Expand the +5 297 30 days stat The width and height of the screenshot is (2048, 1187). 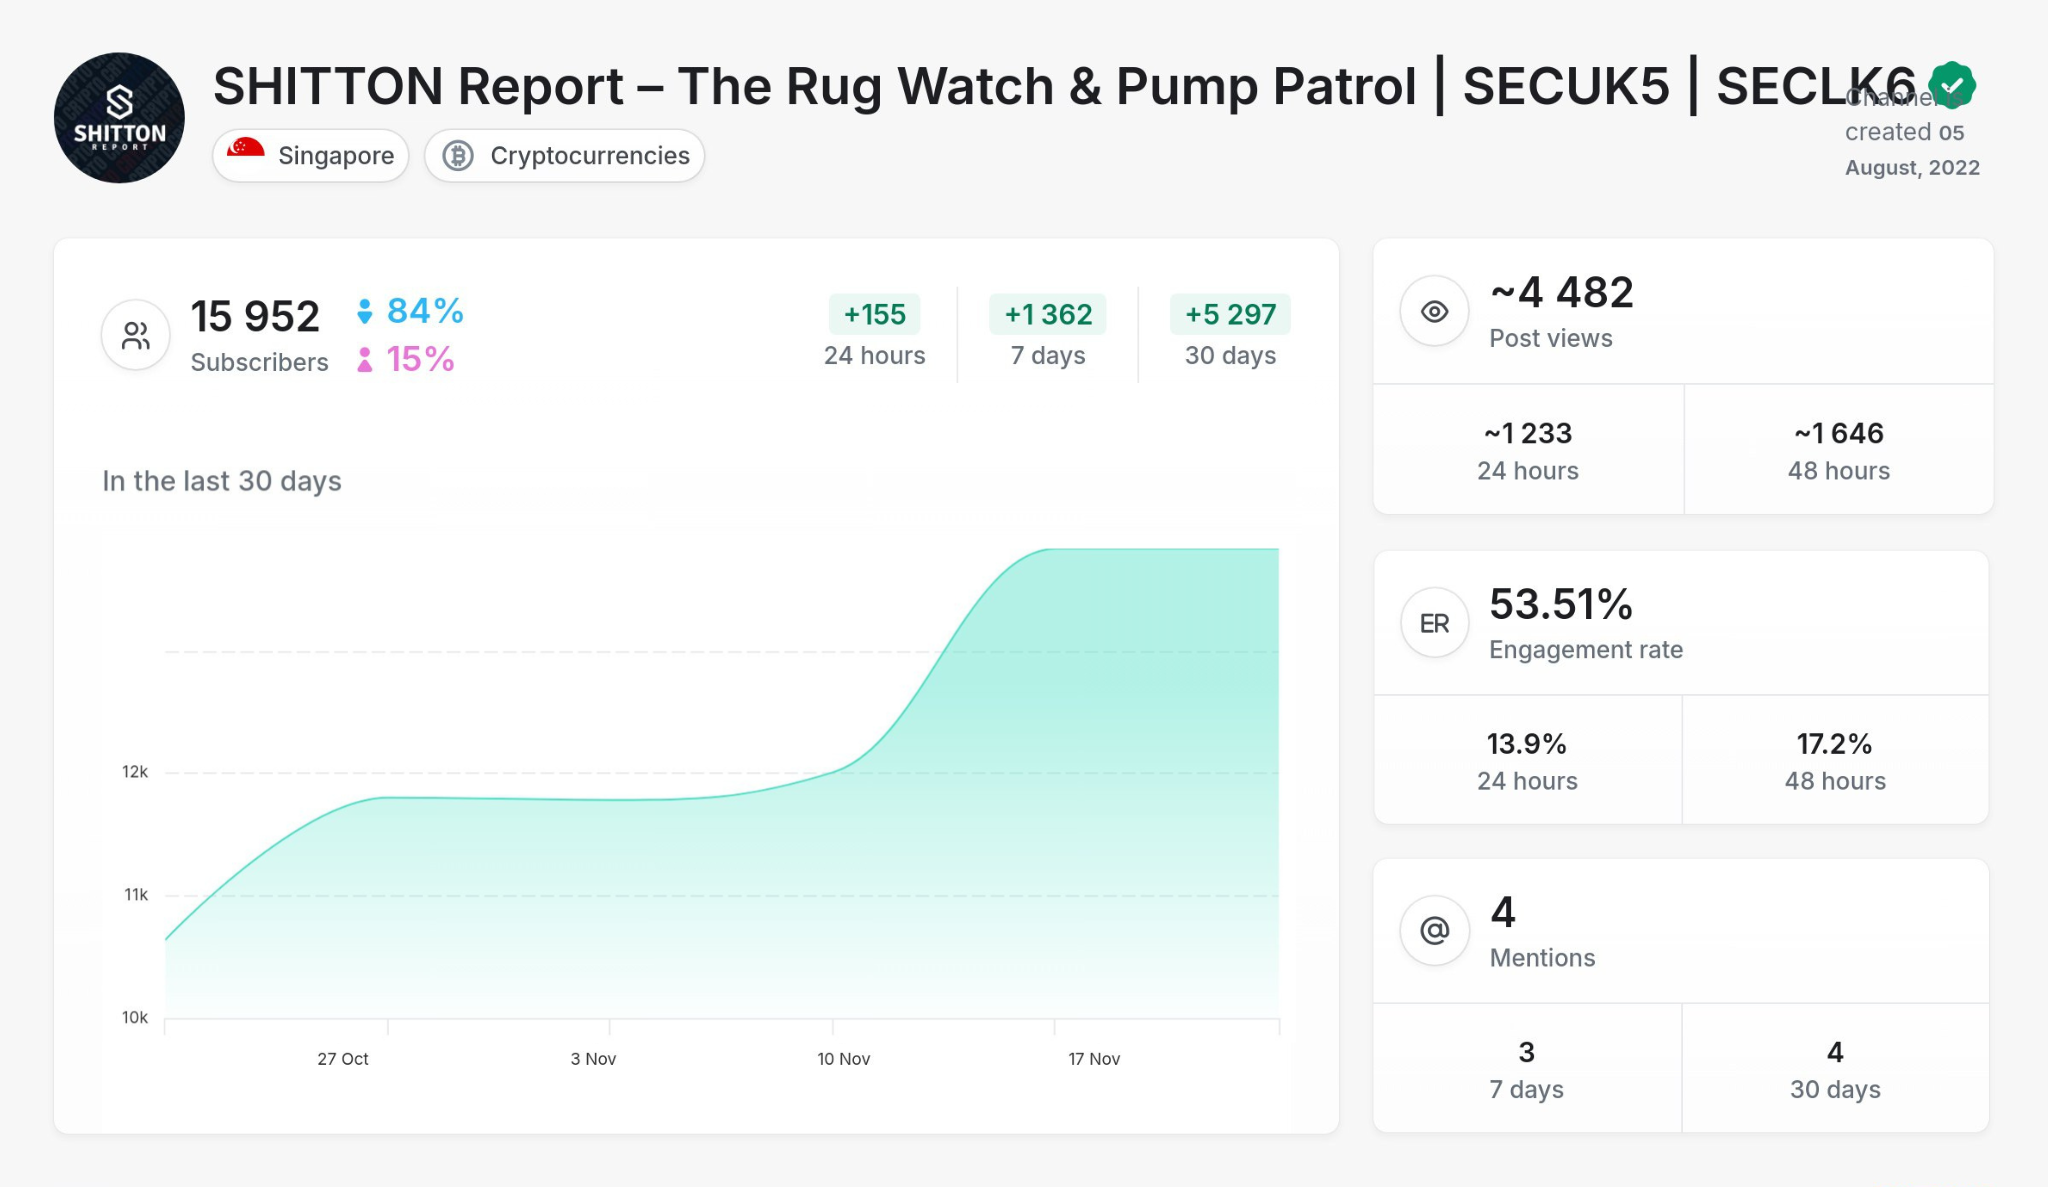coord(1229,333)
